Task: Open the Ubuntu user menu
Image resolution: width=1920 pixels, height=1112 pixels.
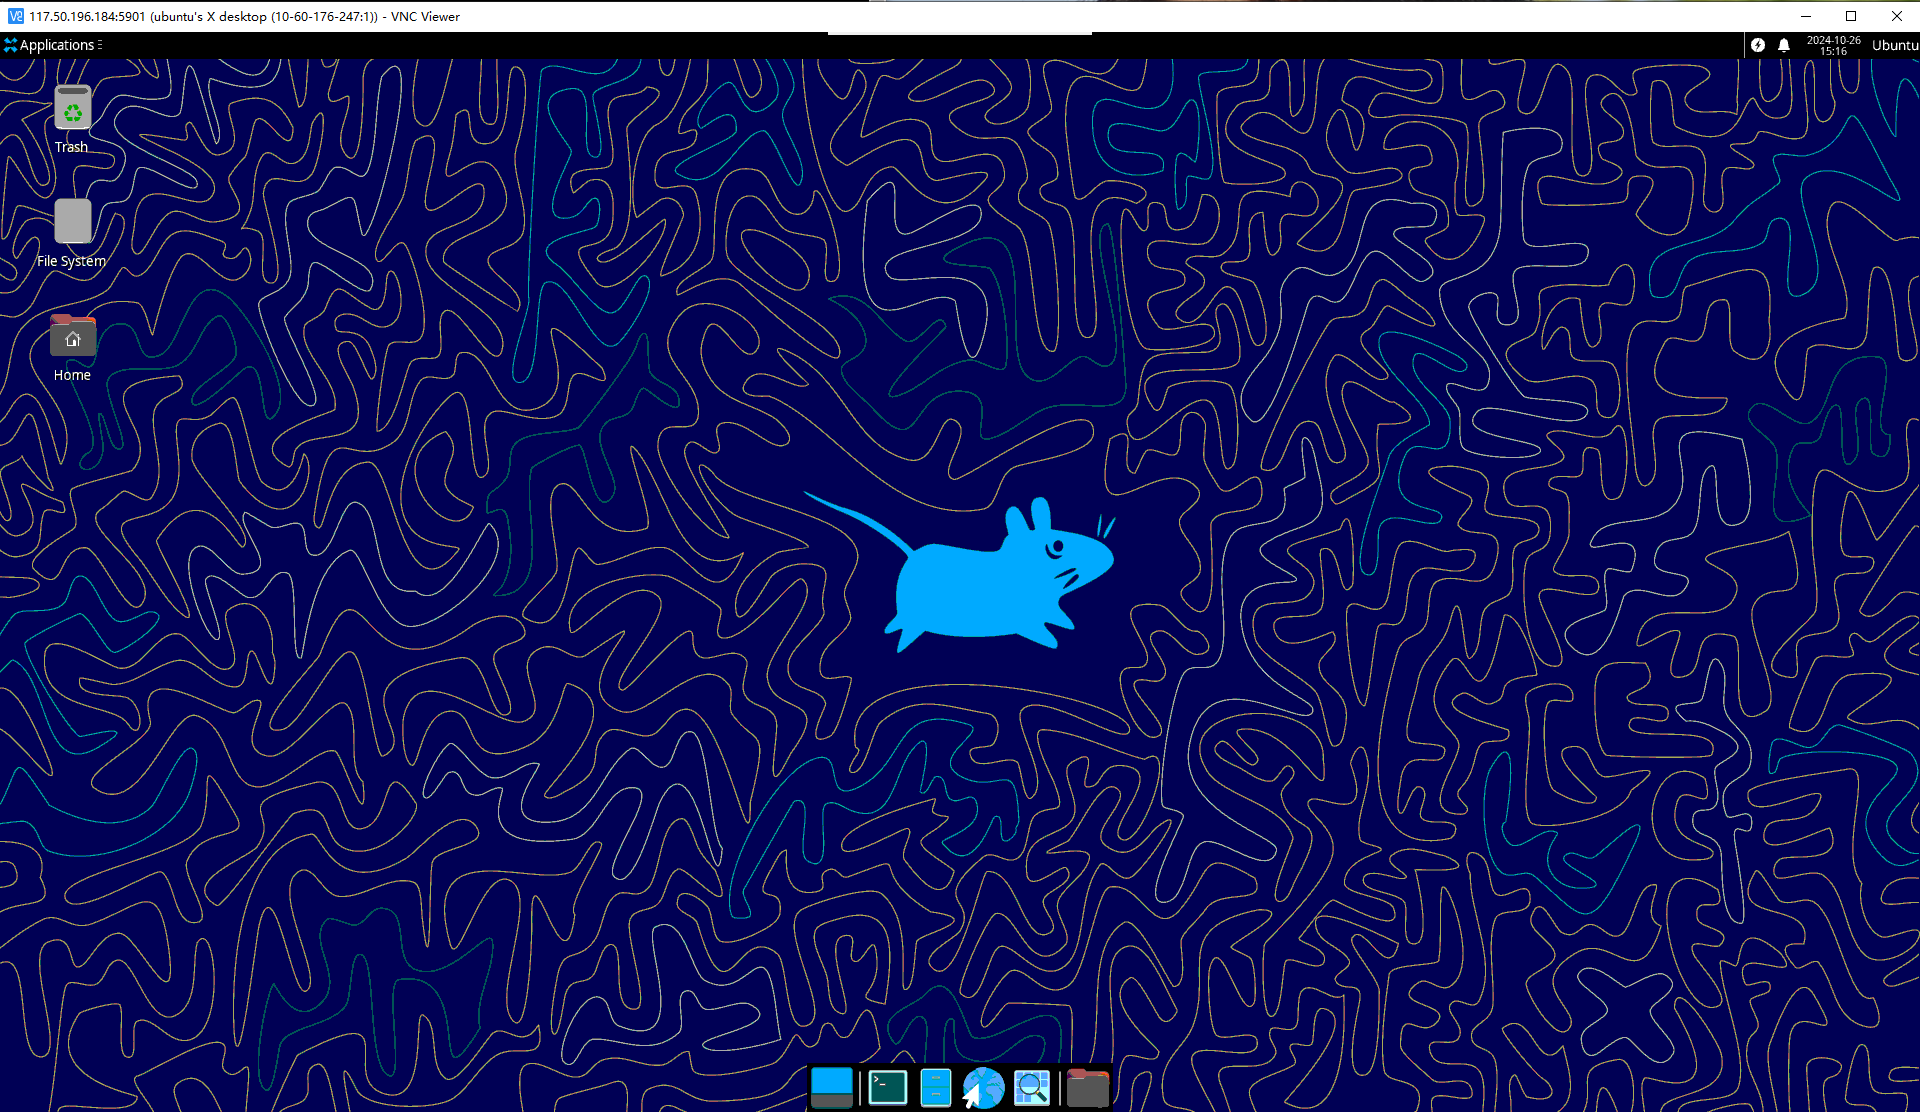Action: (1894, 45)
